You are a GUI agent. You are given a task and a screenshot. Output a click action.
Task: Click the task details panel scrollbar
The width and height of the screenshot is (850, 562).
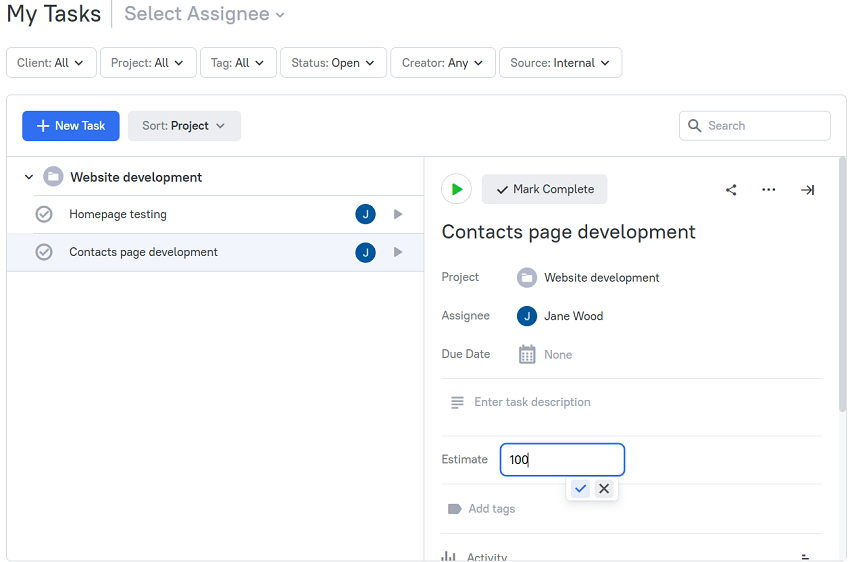(842, 285)
